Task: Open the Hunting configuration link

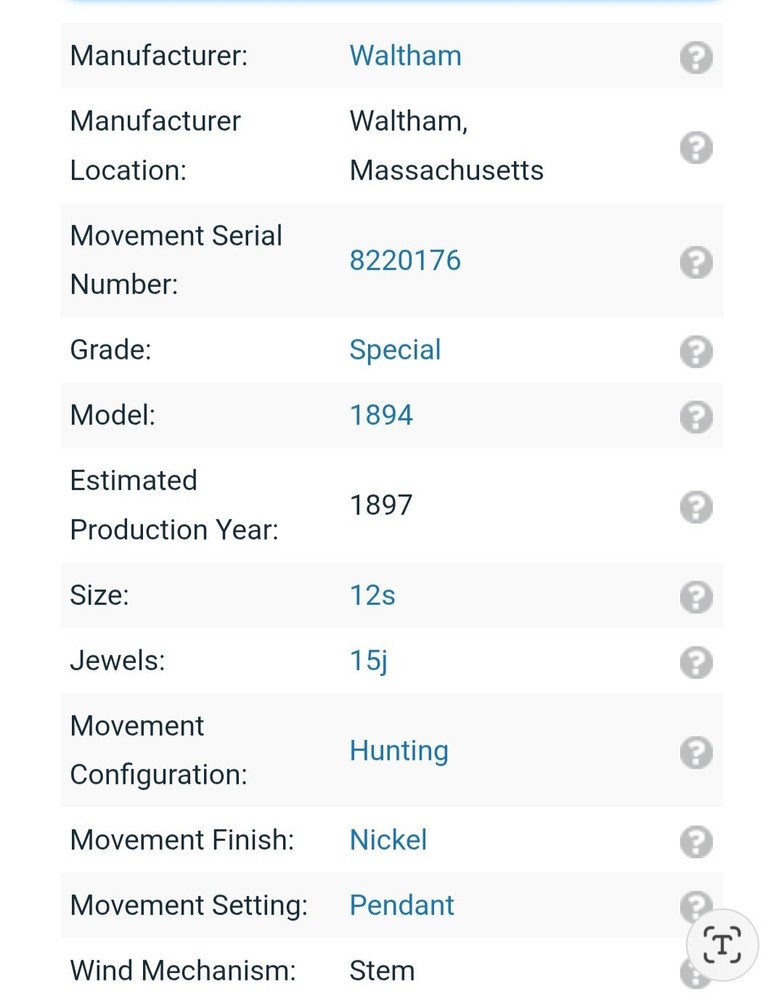Action: pos(398,751)
